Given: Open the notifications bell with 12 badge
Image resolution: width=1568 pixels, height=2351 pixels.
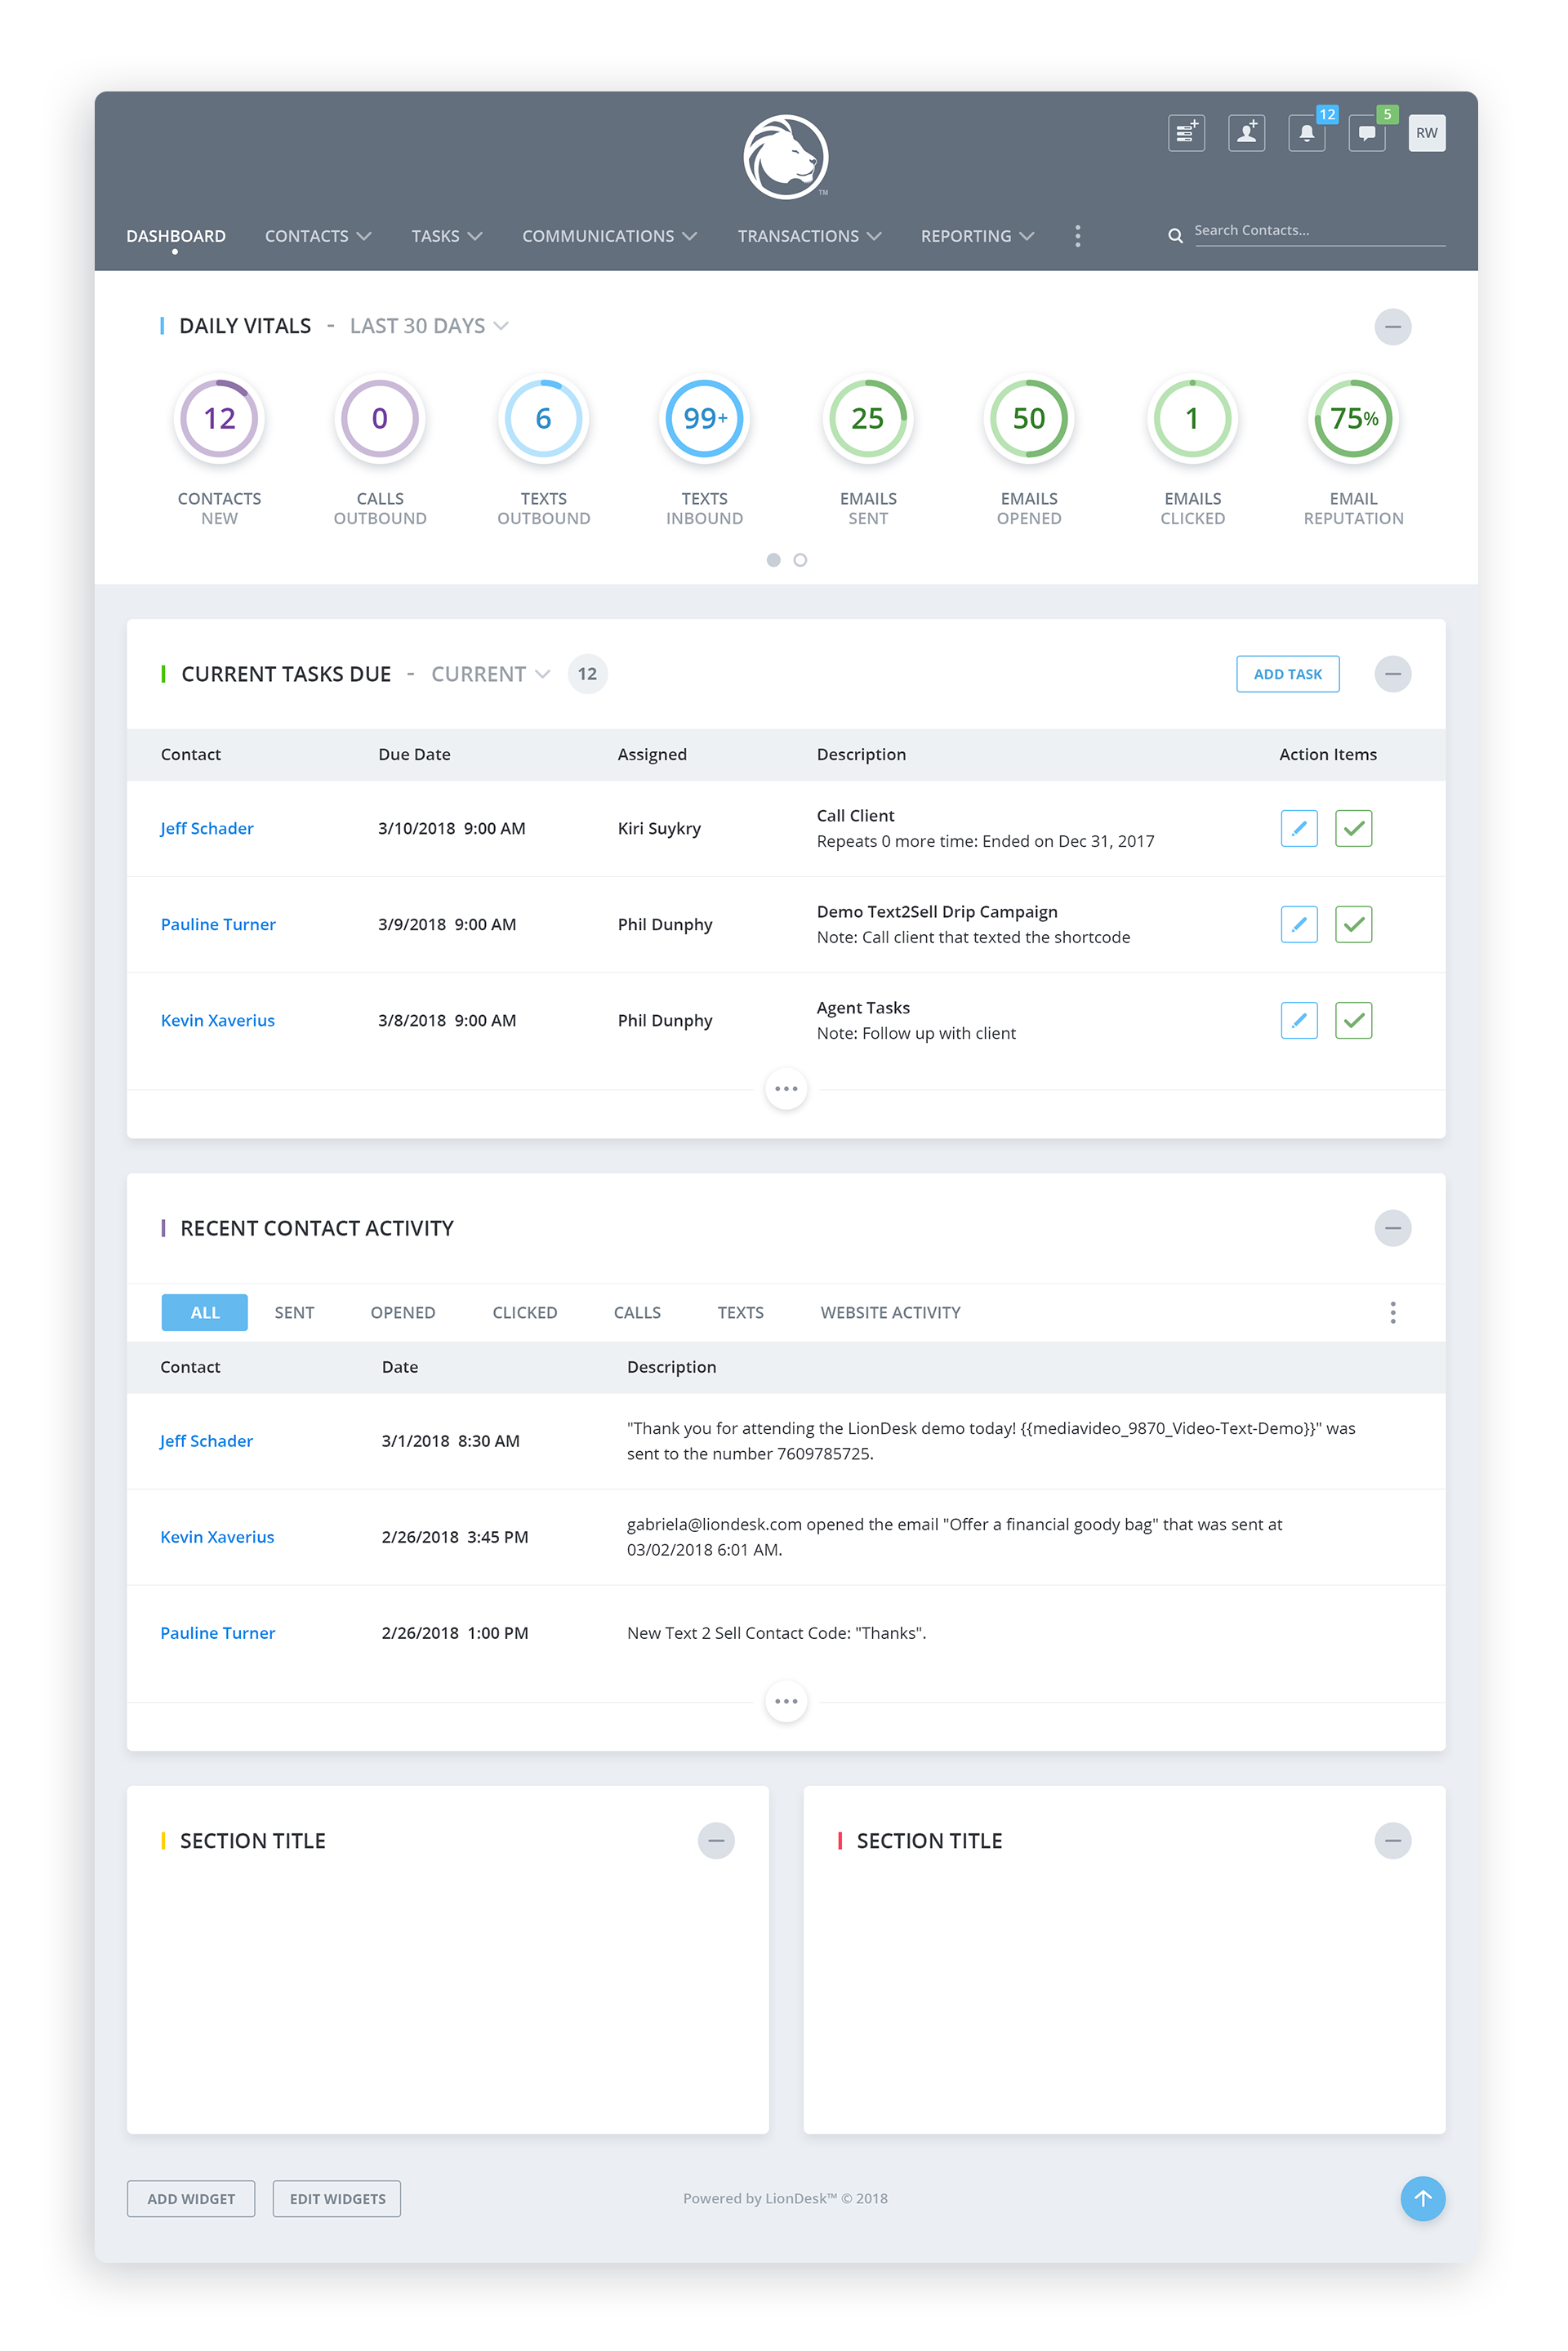Looking at the screenshot, I should (1306, 133).
